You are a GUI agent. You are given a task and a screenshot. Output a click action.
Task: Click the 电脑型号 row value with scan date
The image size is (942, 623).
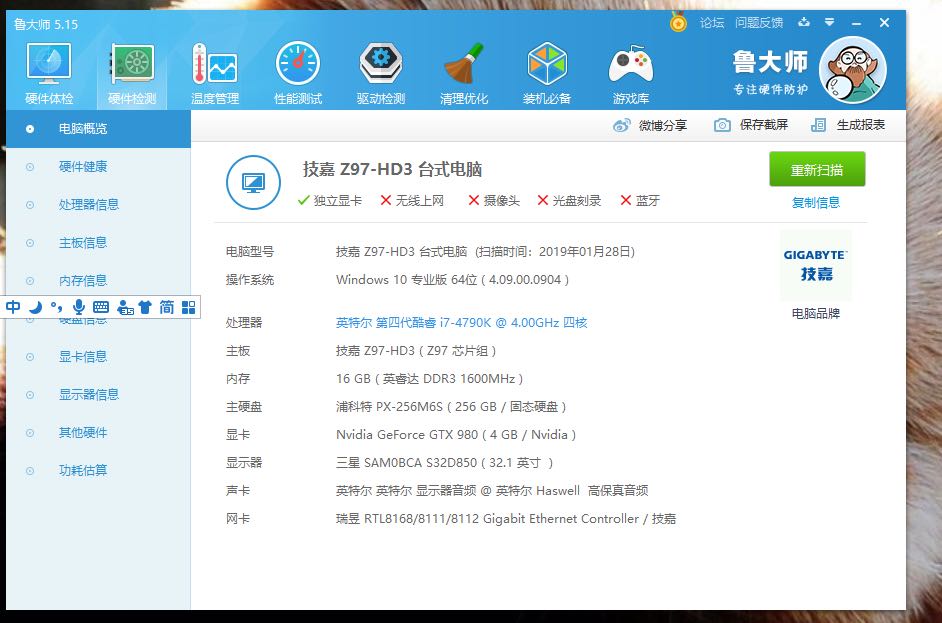485,252
